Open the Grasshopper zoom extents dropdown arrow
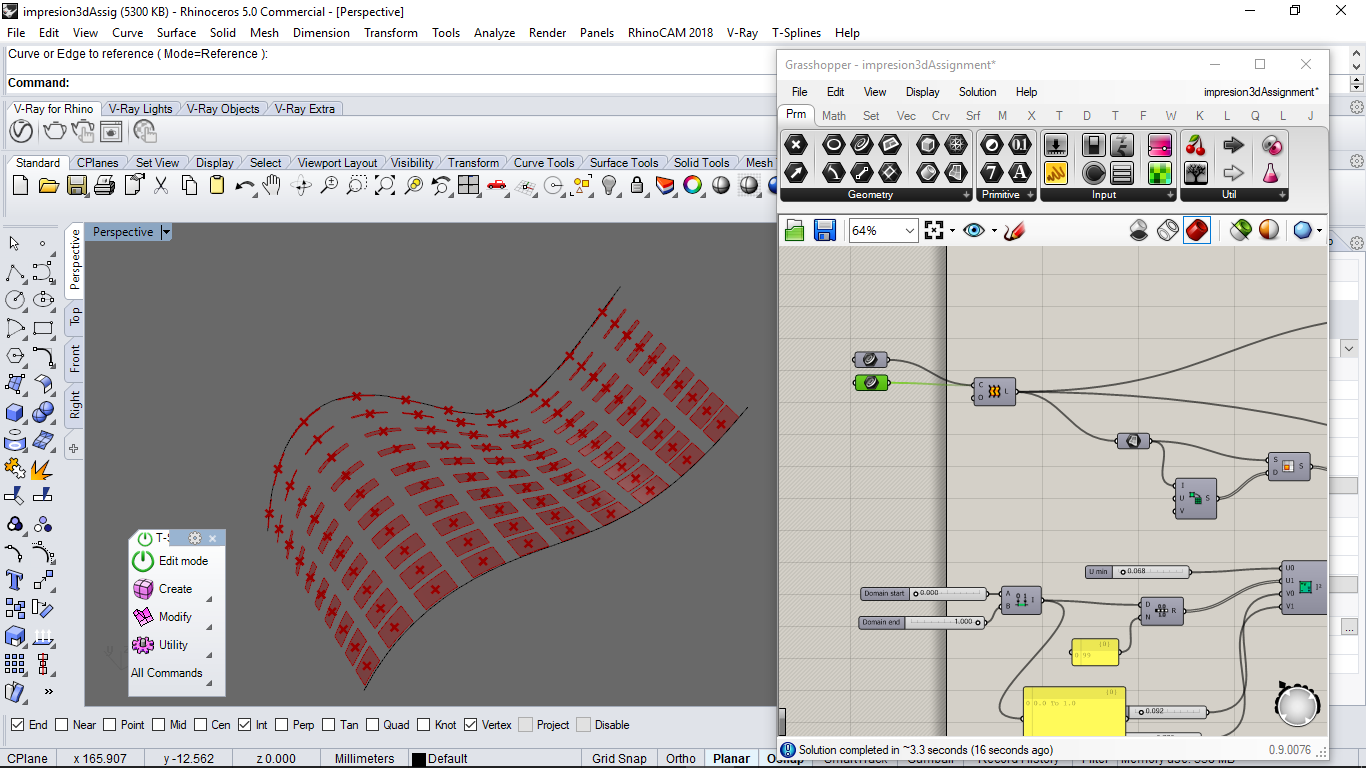 coord(952,231)
